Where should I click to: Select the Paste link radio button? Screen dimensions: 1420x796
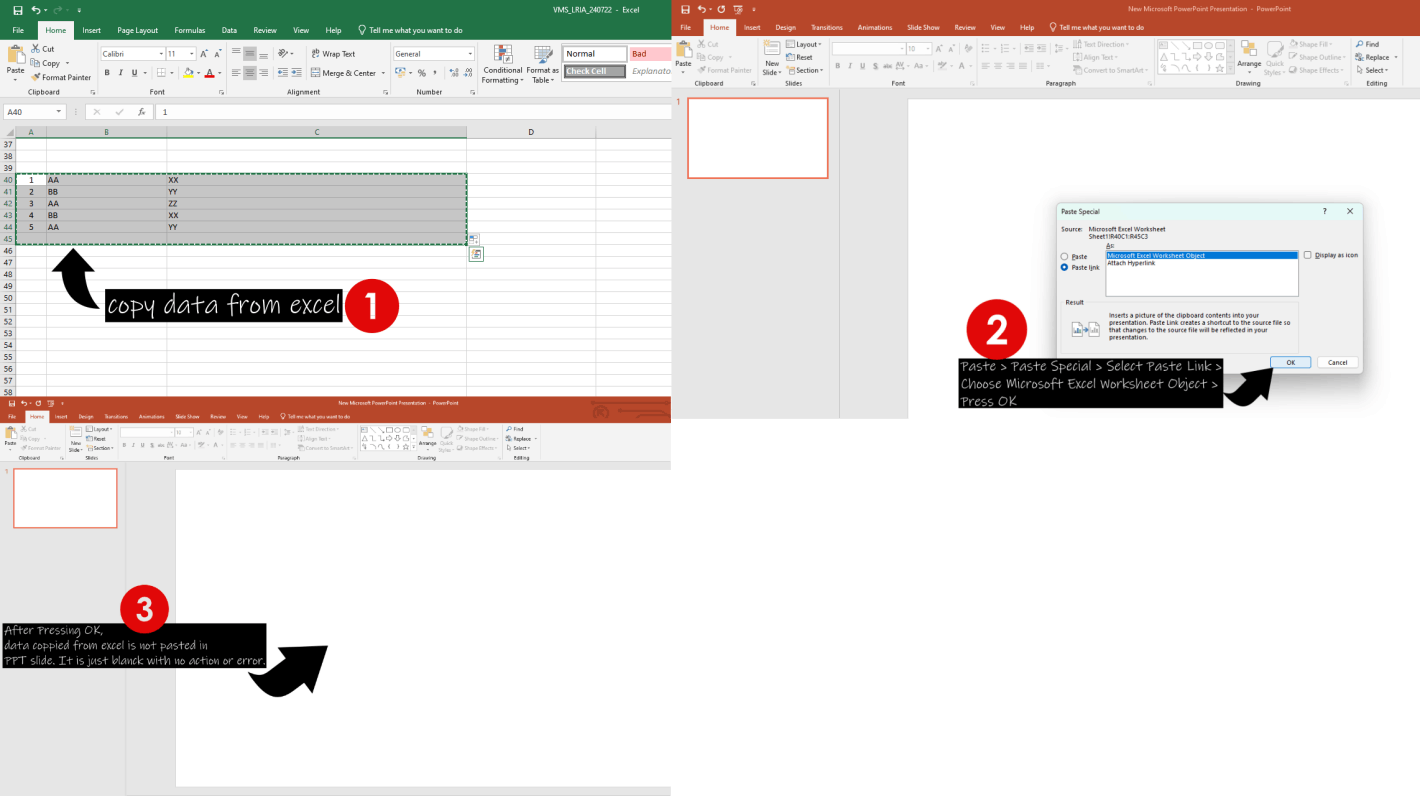1064,267
